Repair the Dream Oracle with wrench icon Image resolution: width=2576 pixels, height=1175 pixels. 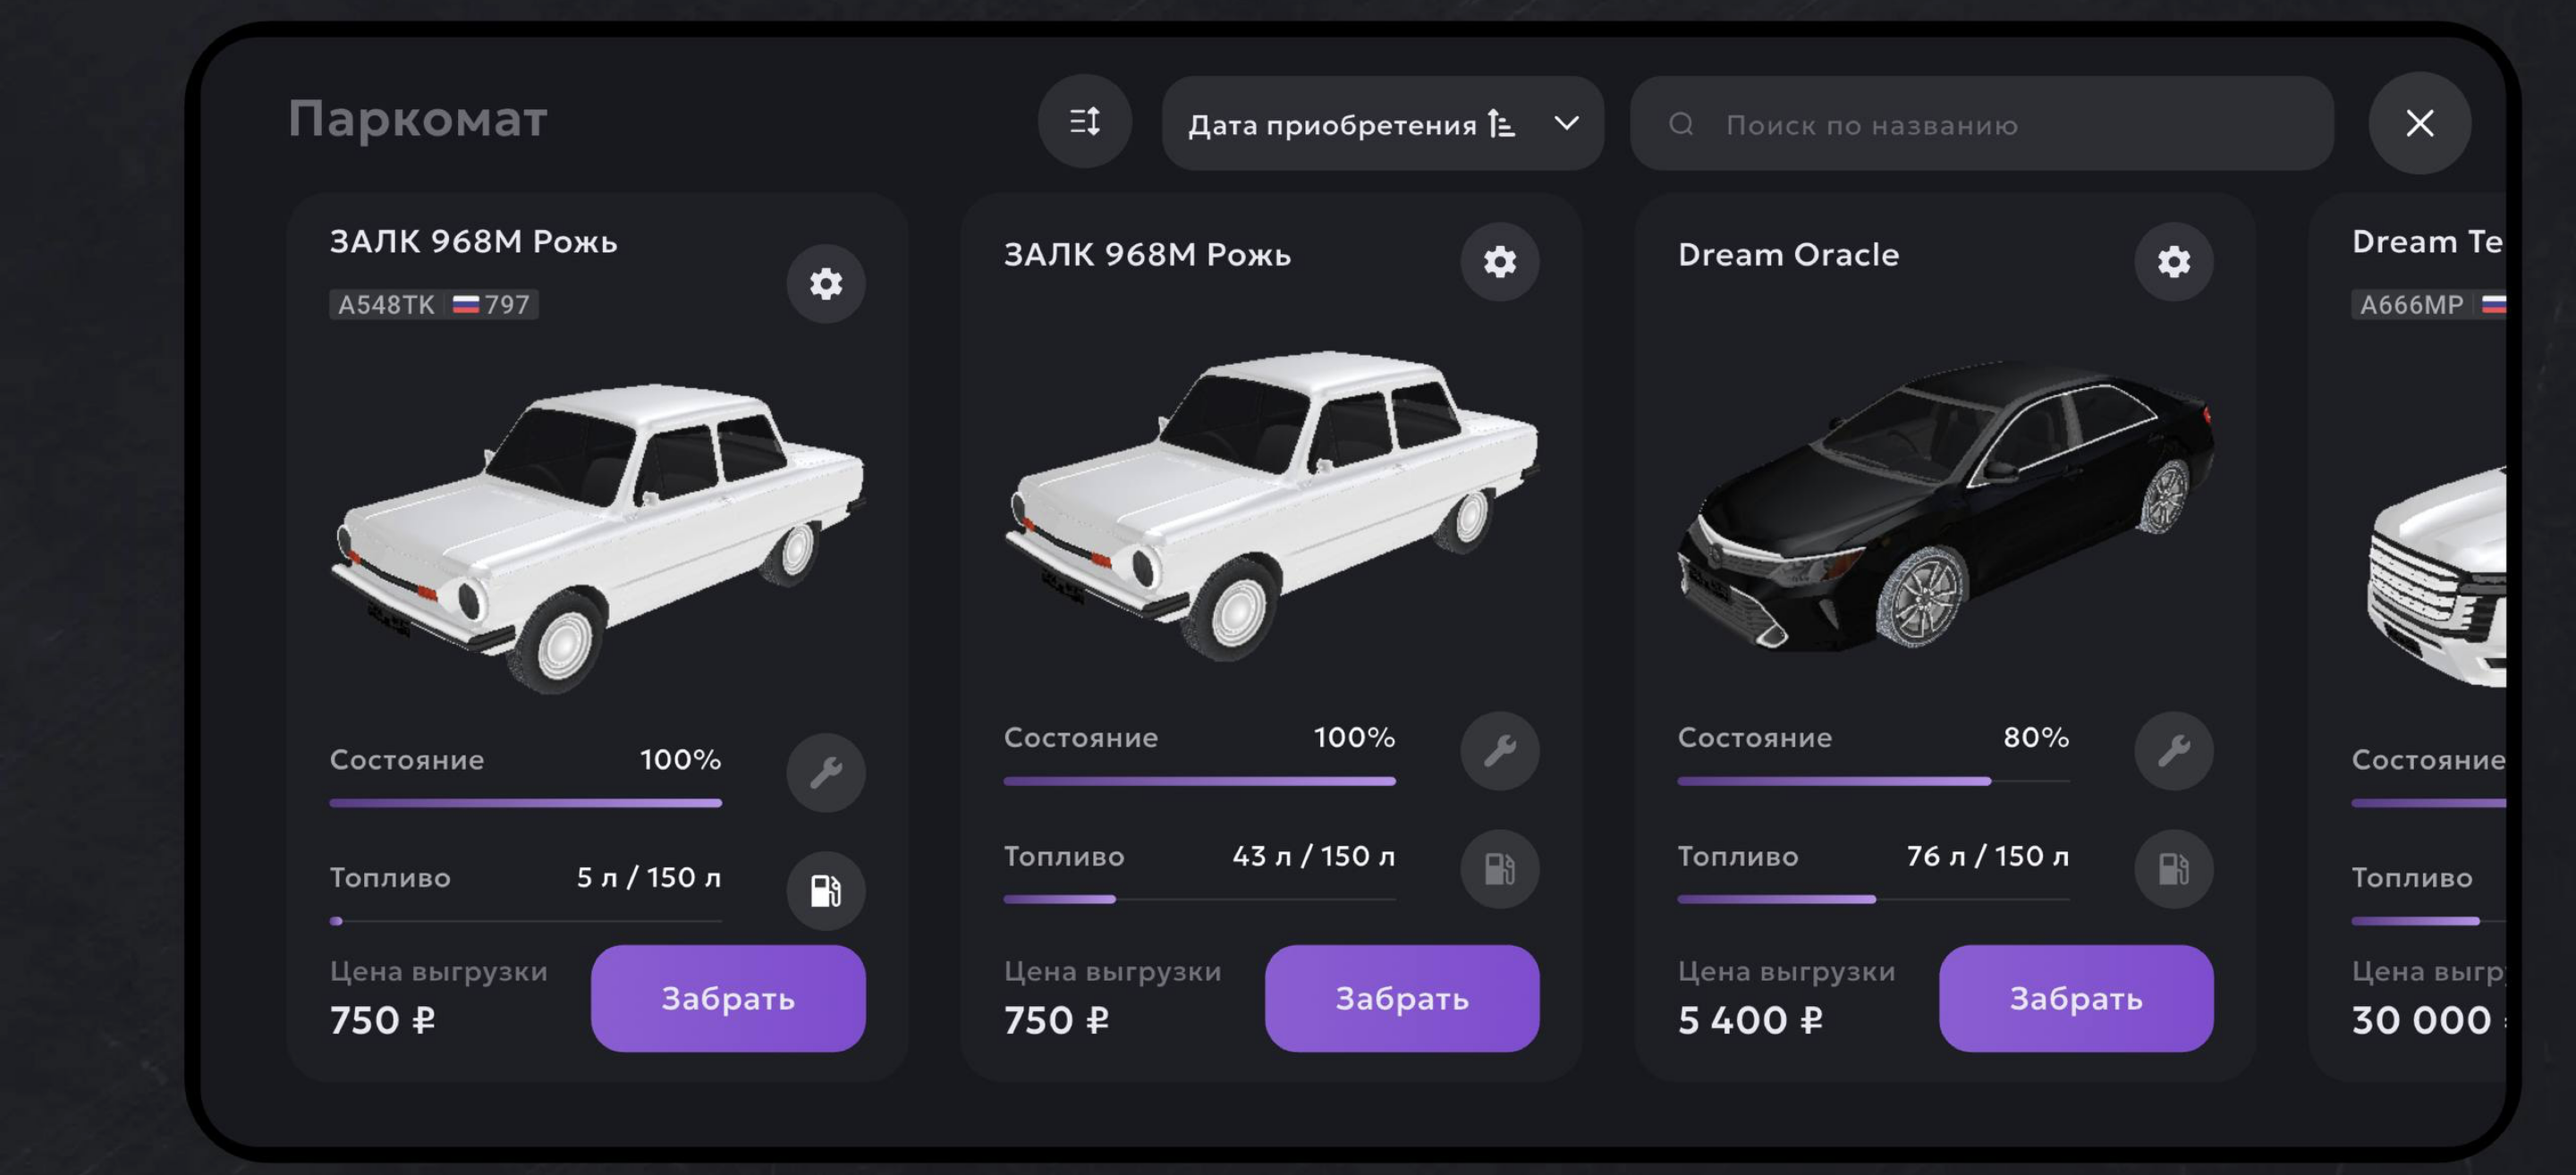(x=2173, y=751)
